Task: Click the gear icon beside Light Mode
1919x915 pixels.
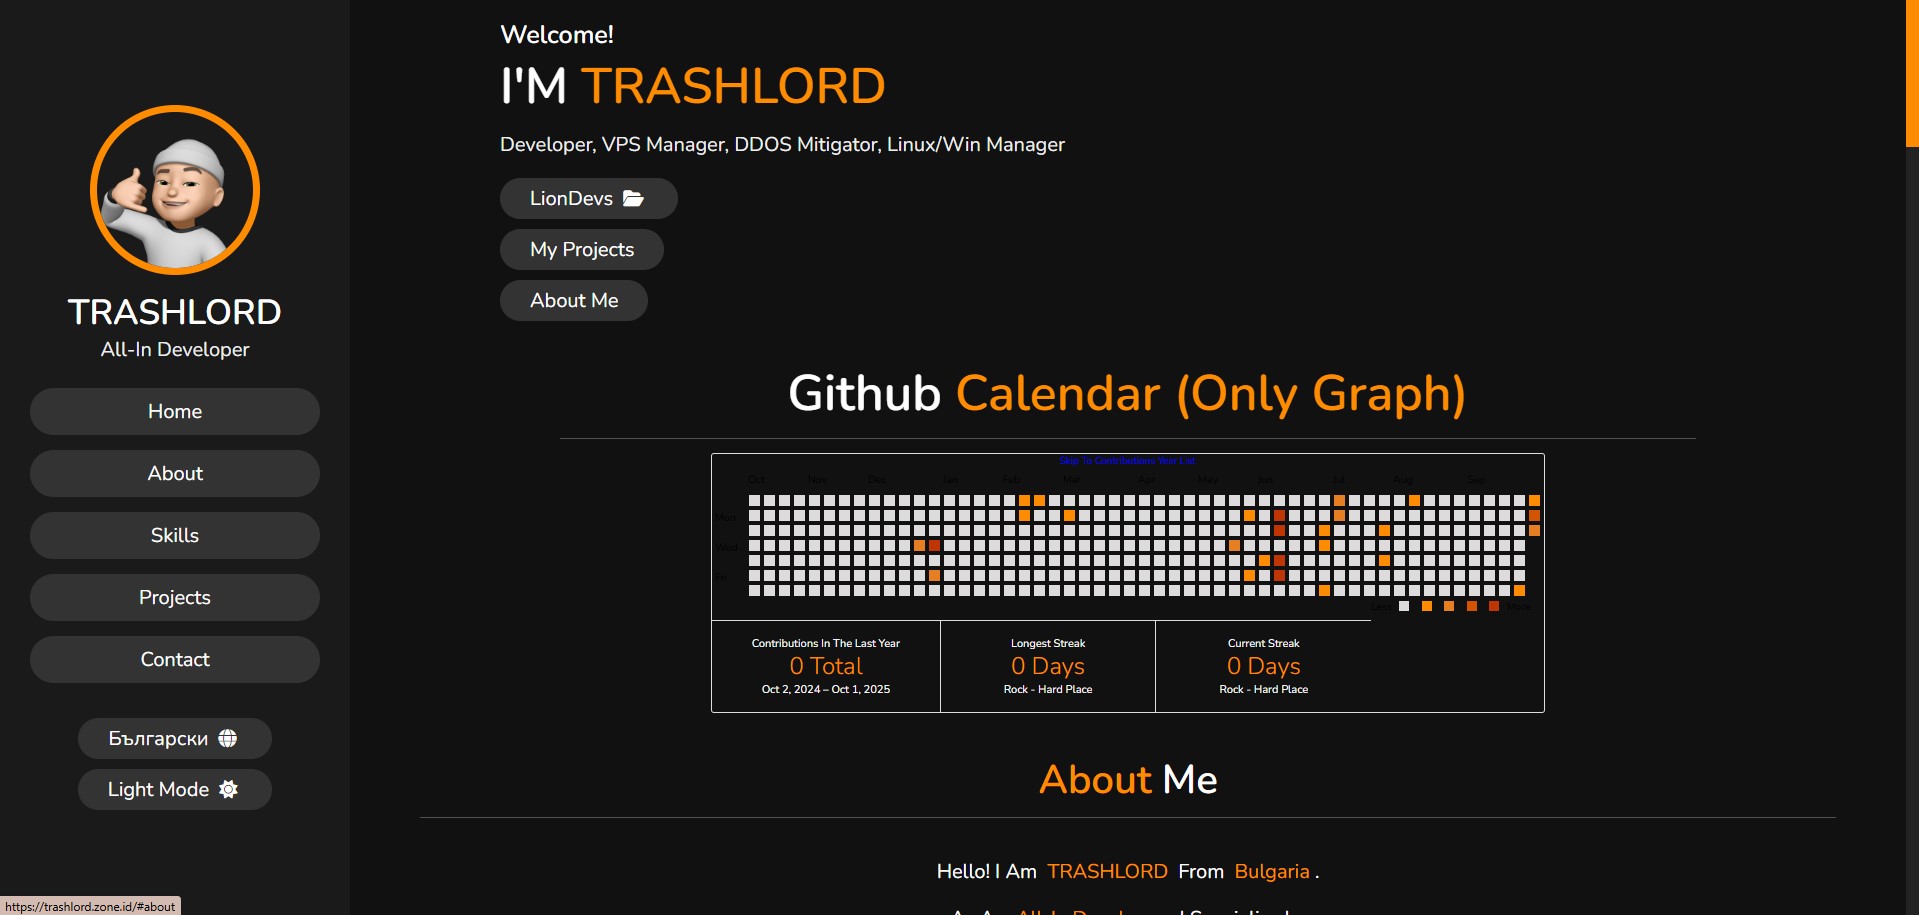Action: pos(229,789)
